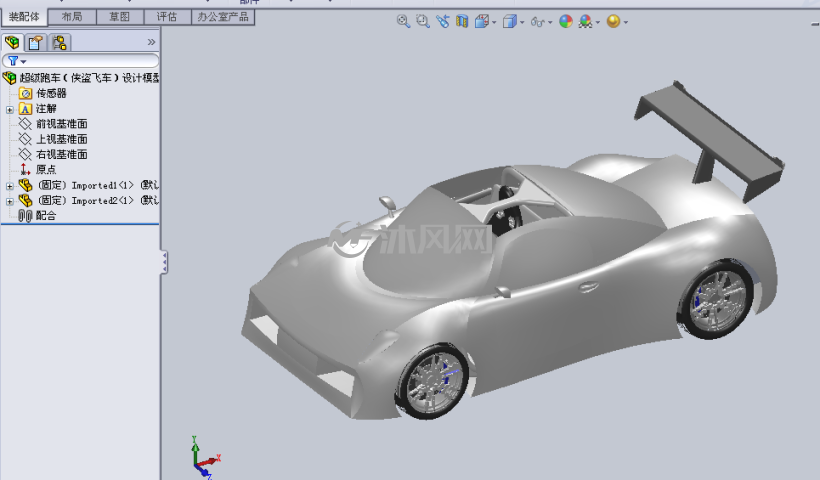820x480 pixels.
Task: Open the Display Style dropdown arrow
Action: (522, 22)
